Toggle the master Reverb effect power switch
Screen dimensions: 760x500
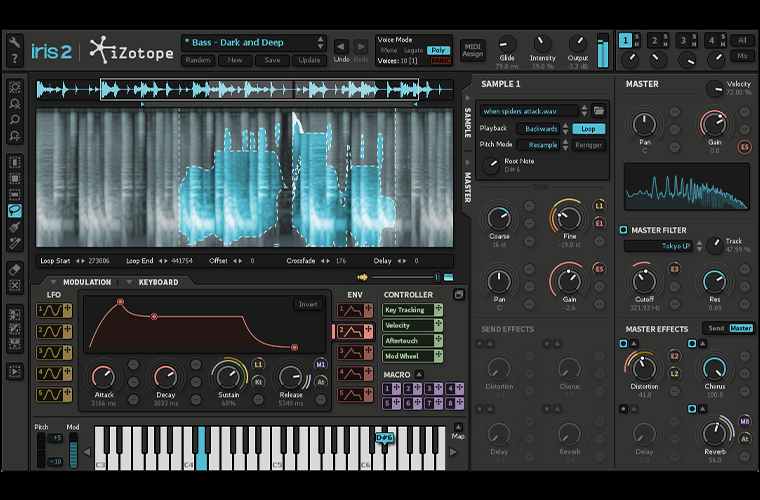(692, 409)
